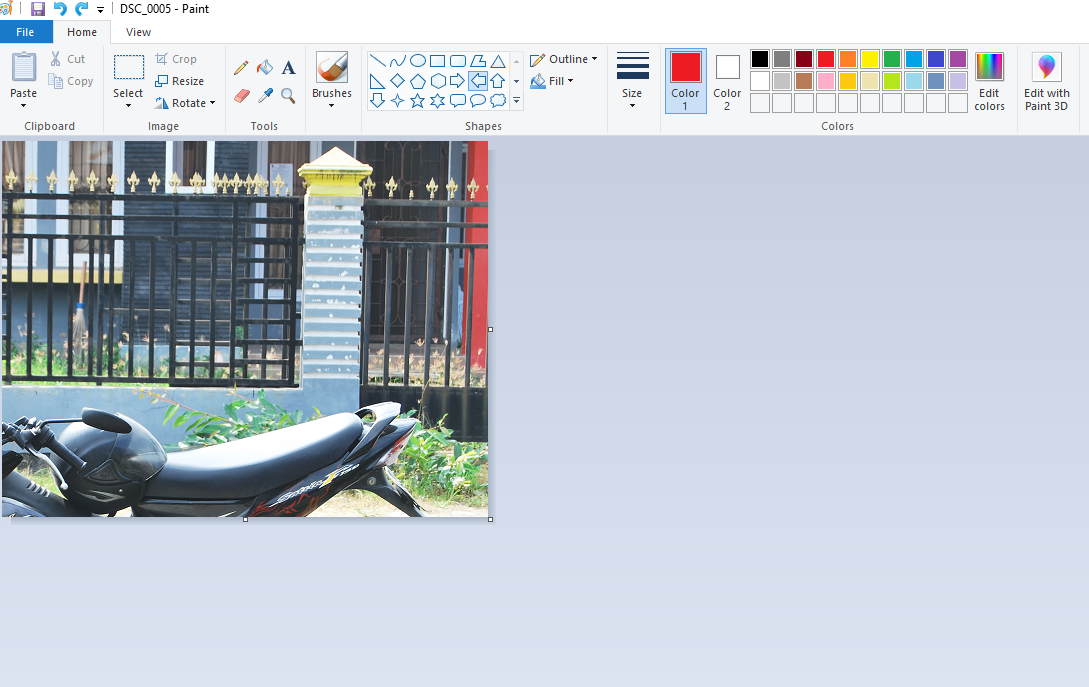This screenshot has height=687, width=1089.
Task: Click the Undo arrow in title bar
Action: pyautogui.click(x=60, y=9)
